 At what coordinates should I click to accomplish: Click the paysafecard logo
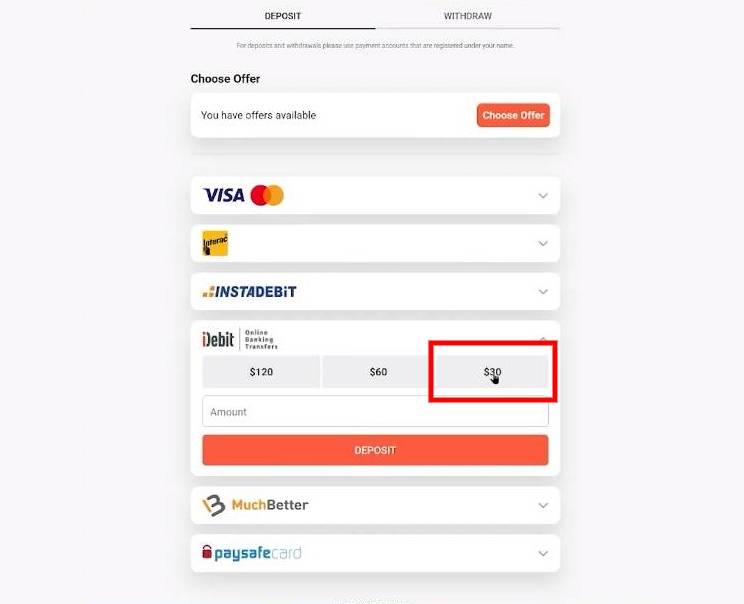(251, 553)
